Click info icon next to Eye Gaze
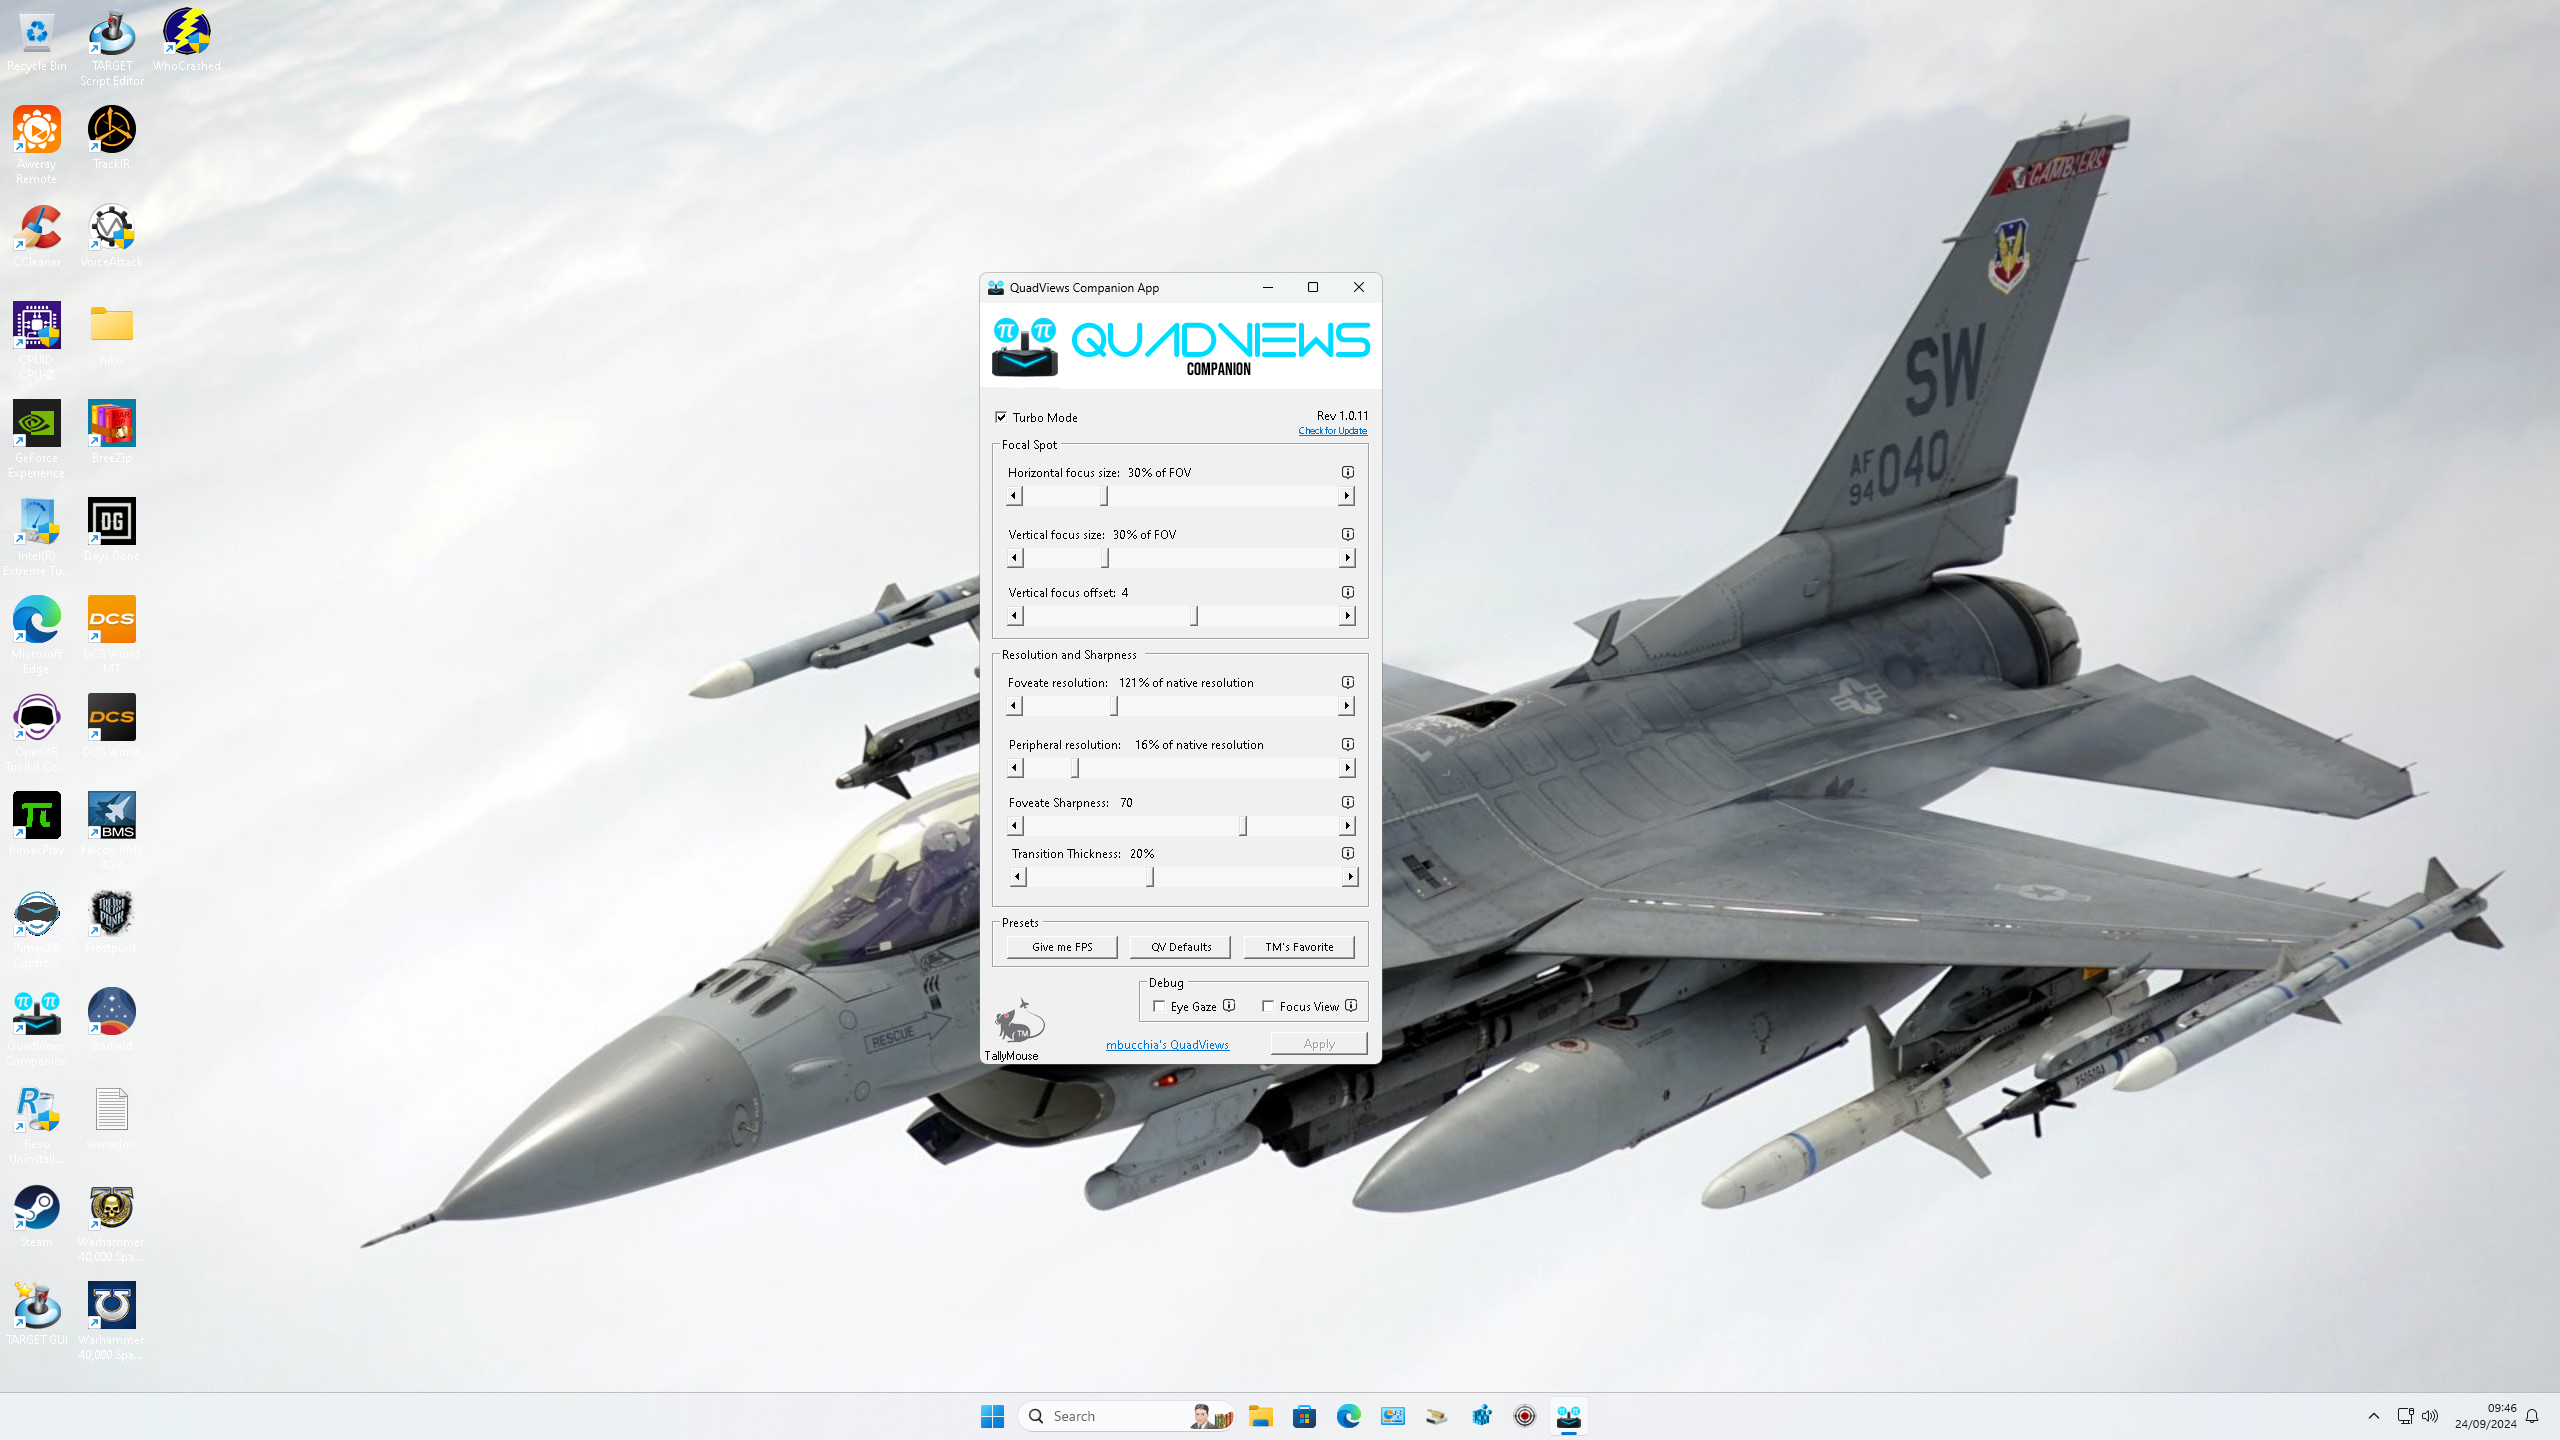 [x=1229, y=1006]
